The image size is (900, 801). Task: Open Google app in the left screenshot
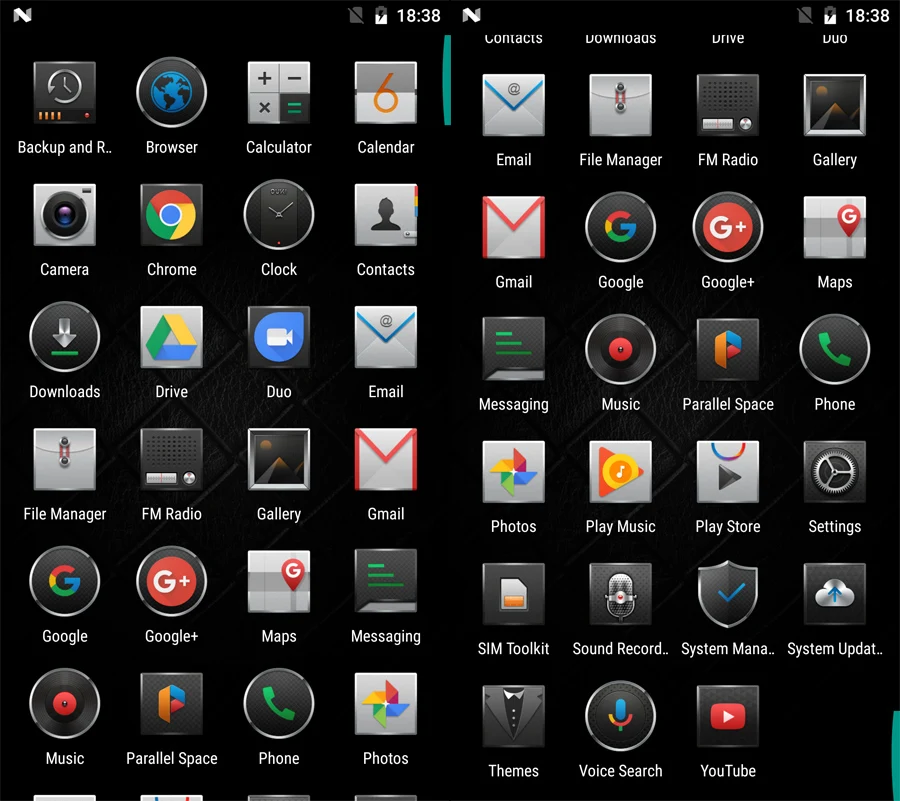click(64, 581)
